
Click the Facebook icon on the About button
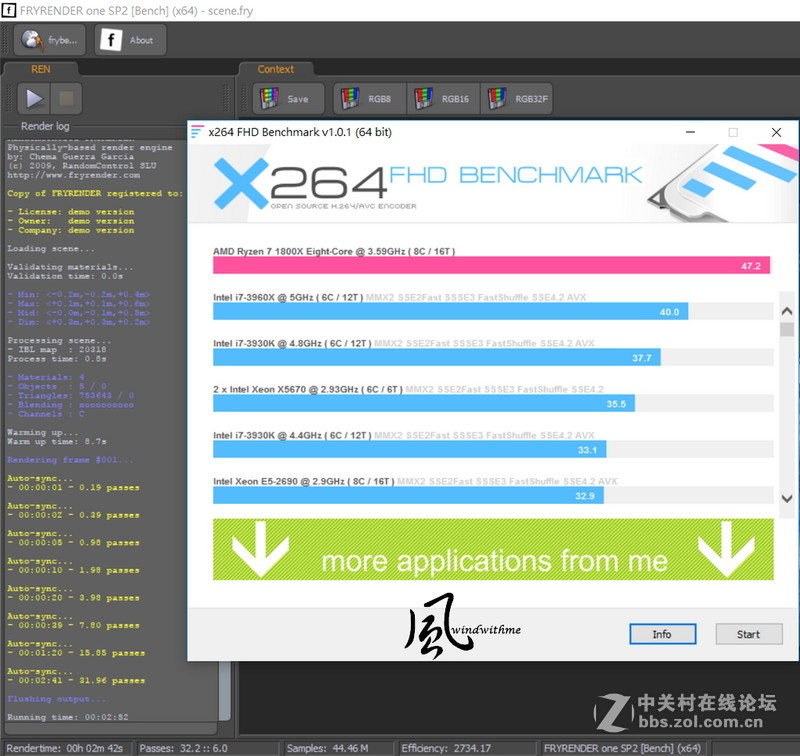point(110,40)
